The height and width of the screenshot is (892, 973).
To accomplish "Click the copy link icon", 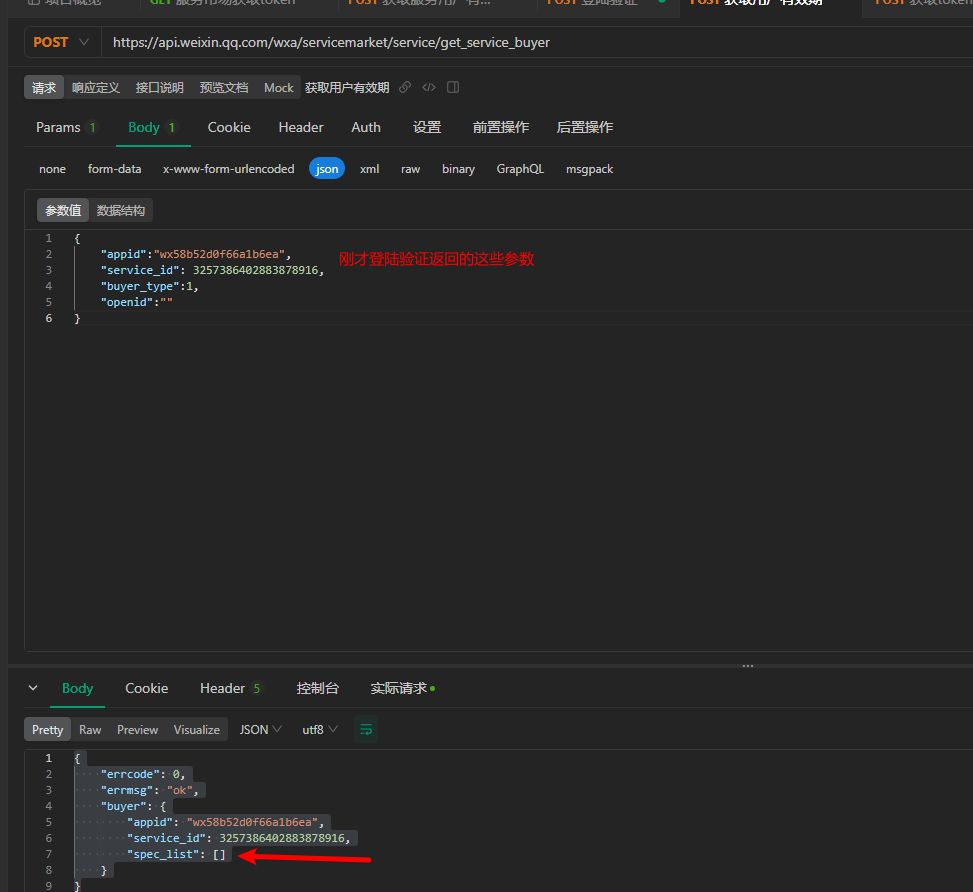I will click(x=405, y=87).
